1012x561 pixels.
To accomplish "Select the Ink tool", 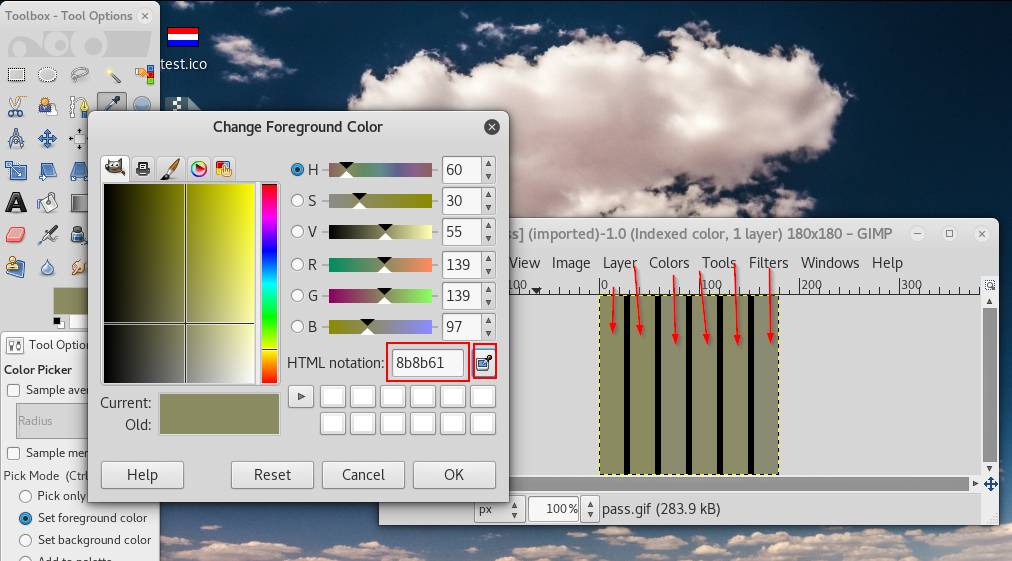I will pyautogui.click(x=78, y=235).
